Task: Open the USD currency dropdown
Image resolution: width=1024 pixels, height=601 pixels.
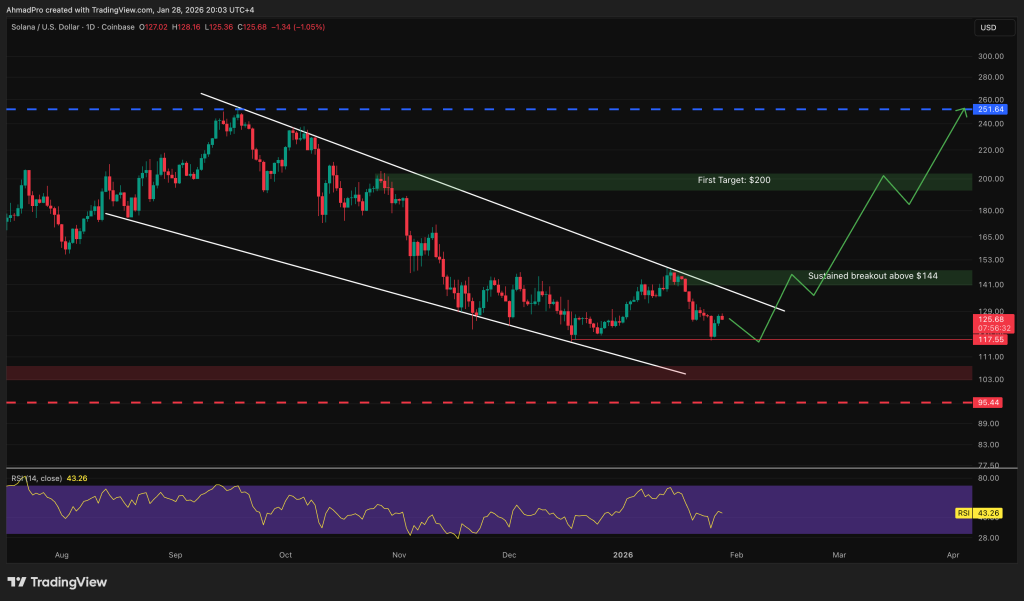Action: click(x=990, y=27)
